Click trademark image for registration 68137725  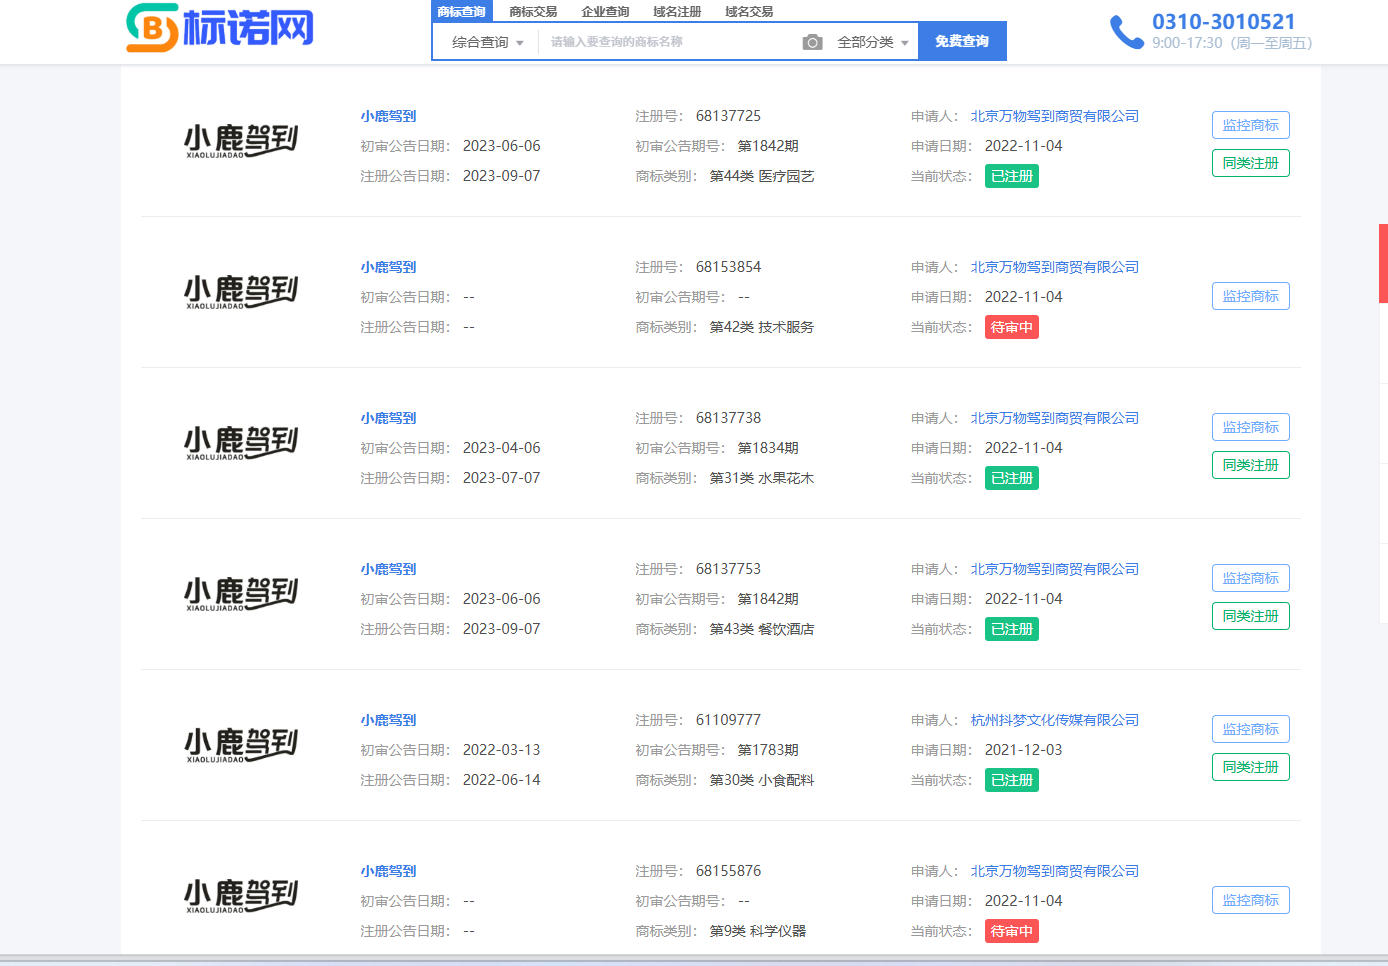(241, 141)
